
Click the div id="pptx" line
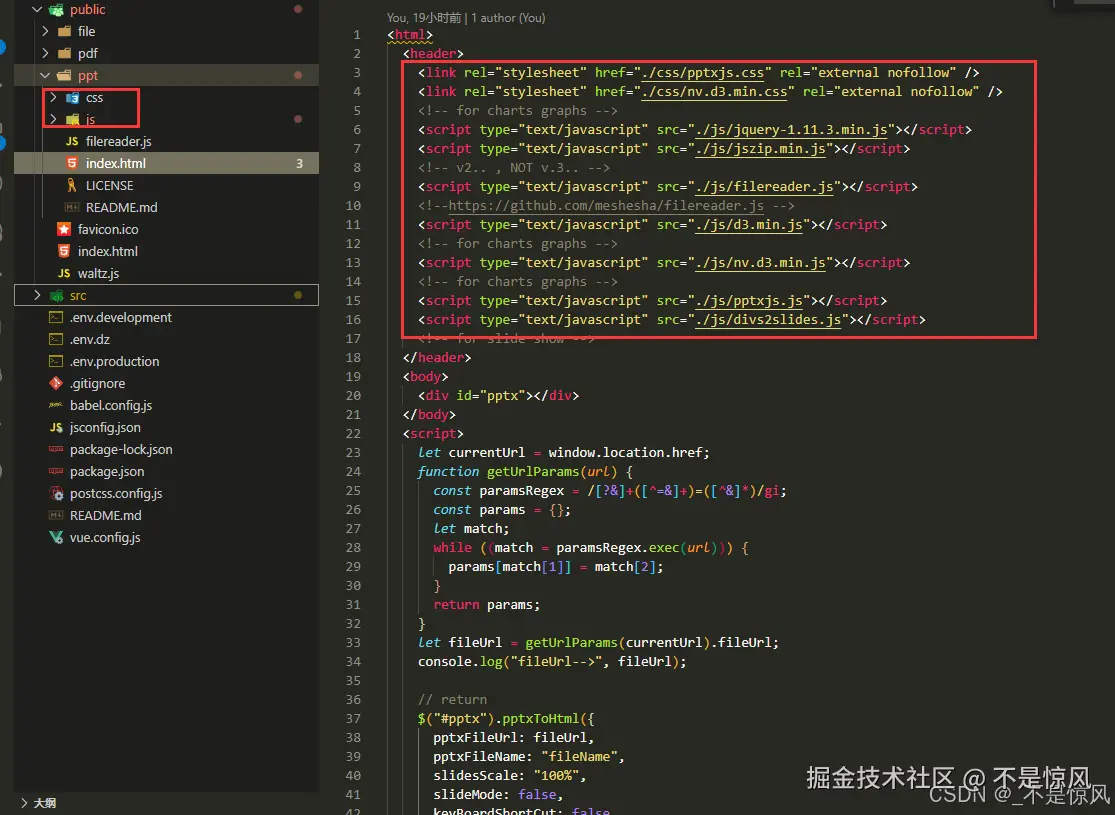[x=498, y=395]
